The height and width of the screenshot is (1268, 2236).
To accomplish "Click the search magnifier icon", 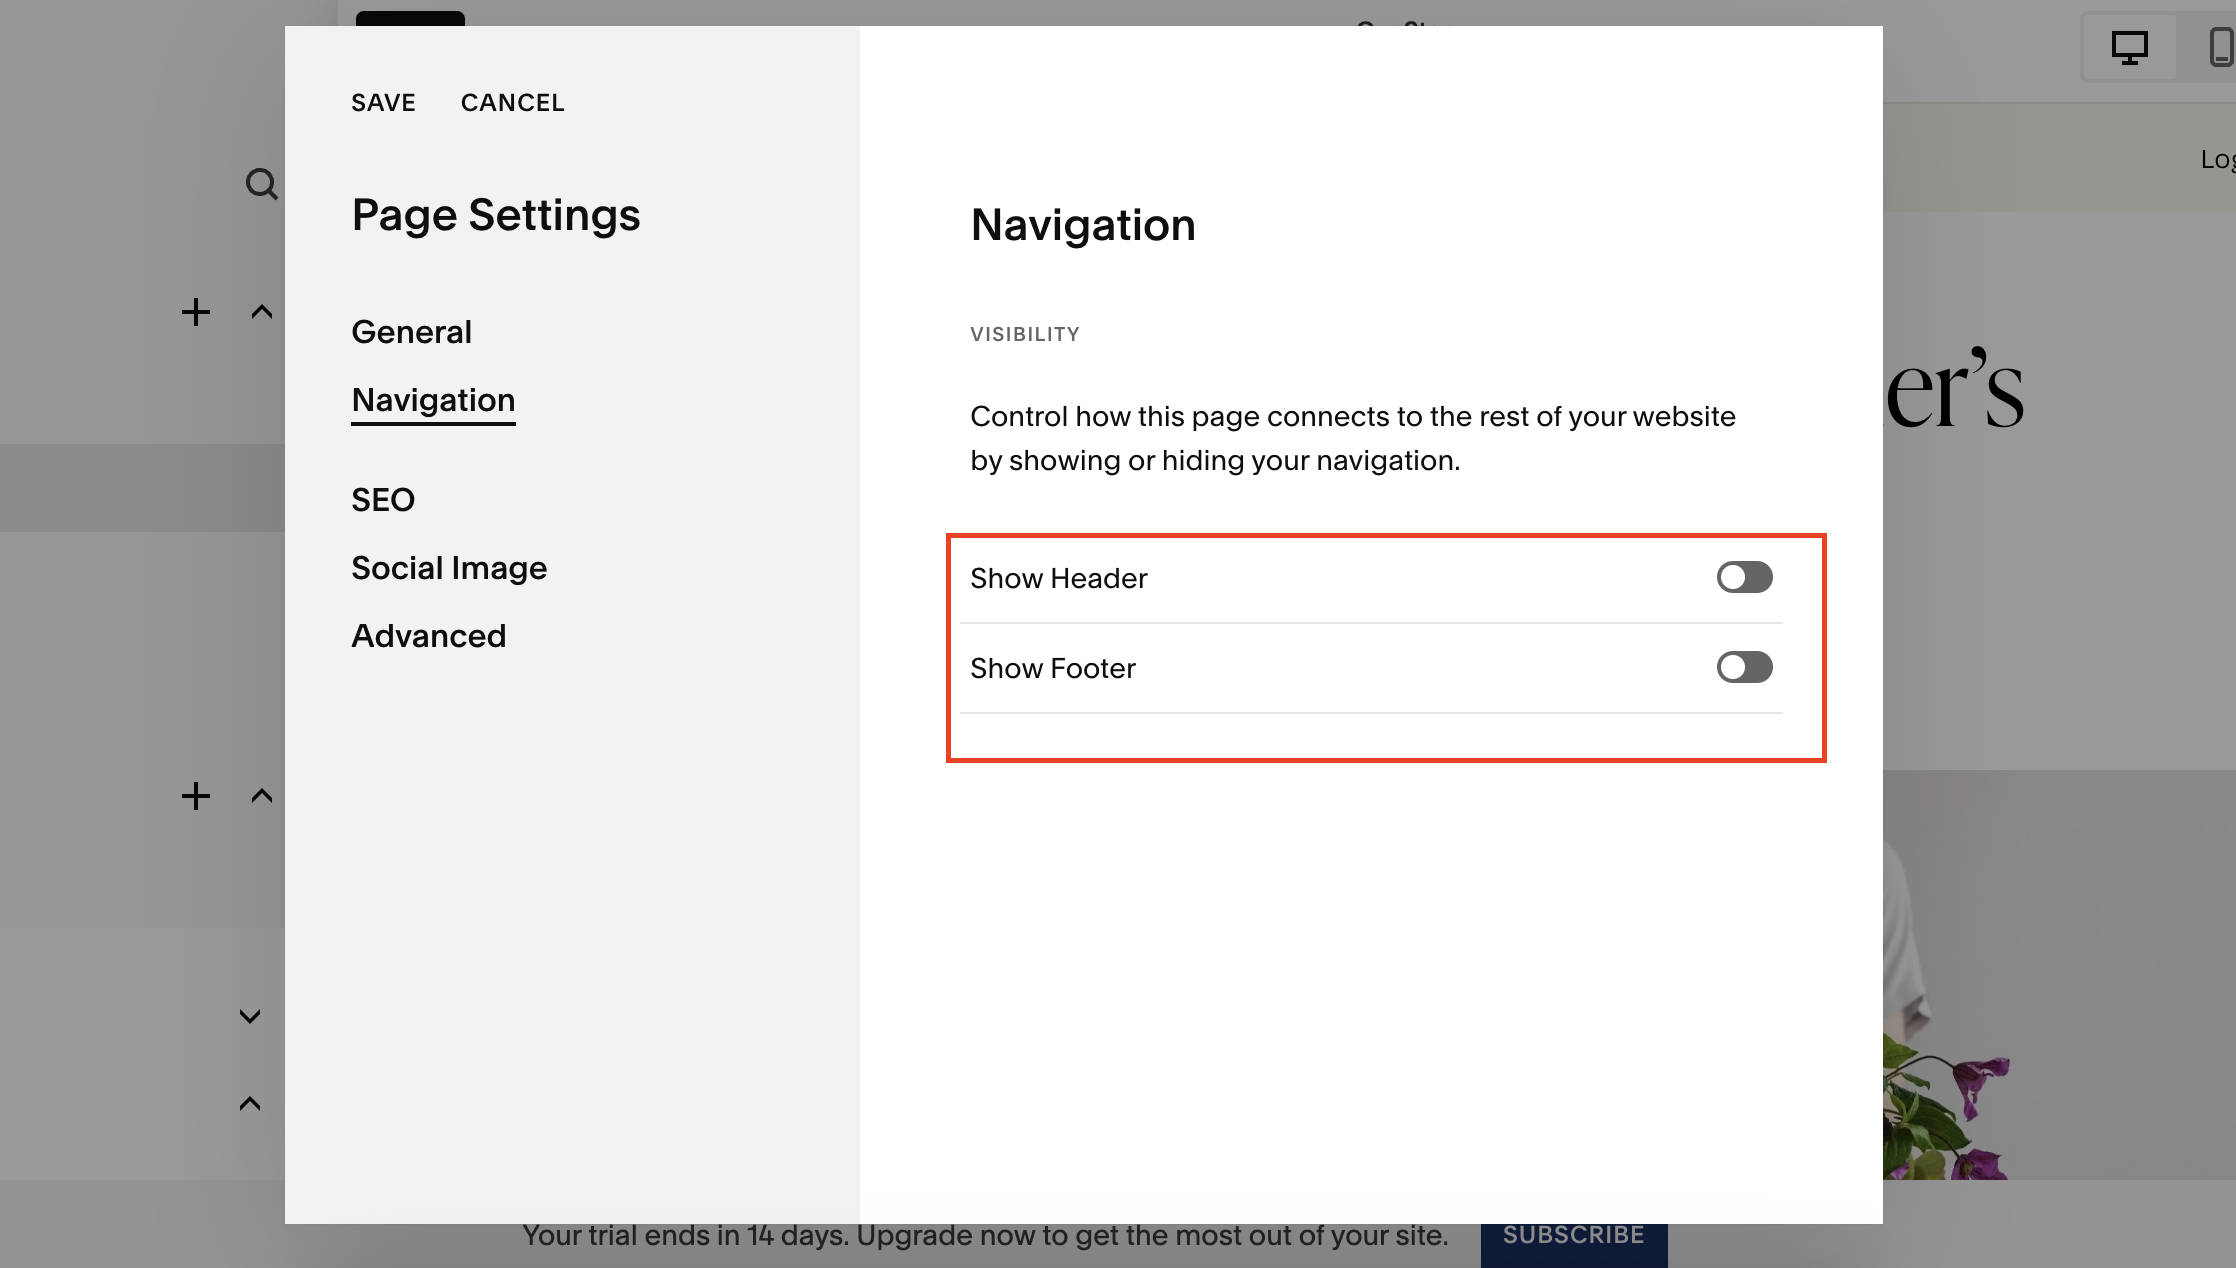I will pyautogui.click(x=261, y=184).
